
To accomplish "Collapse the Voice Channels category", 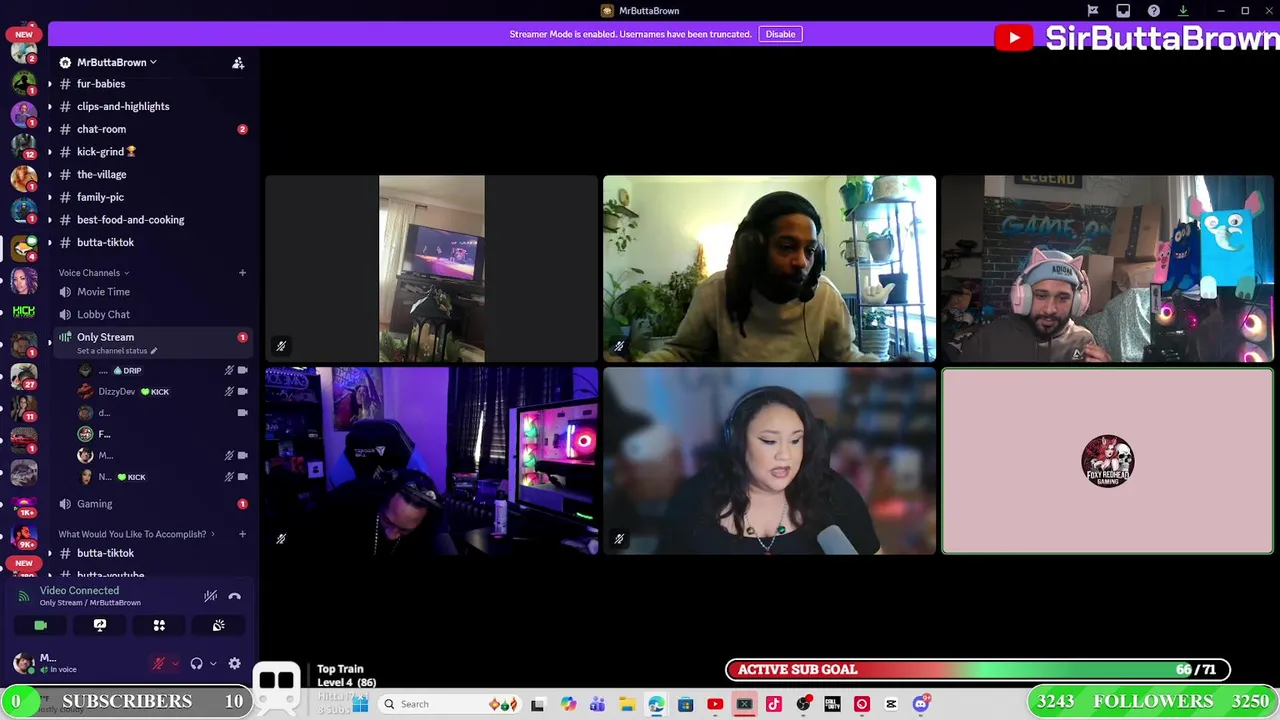I will [93, 272].
